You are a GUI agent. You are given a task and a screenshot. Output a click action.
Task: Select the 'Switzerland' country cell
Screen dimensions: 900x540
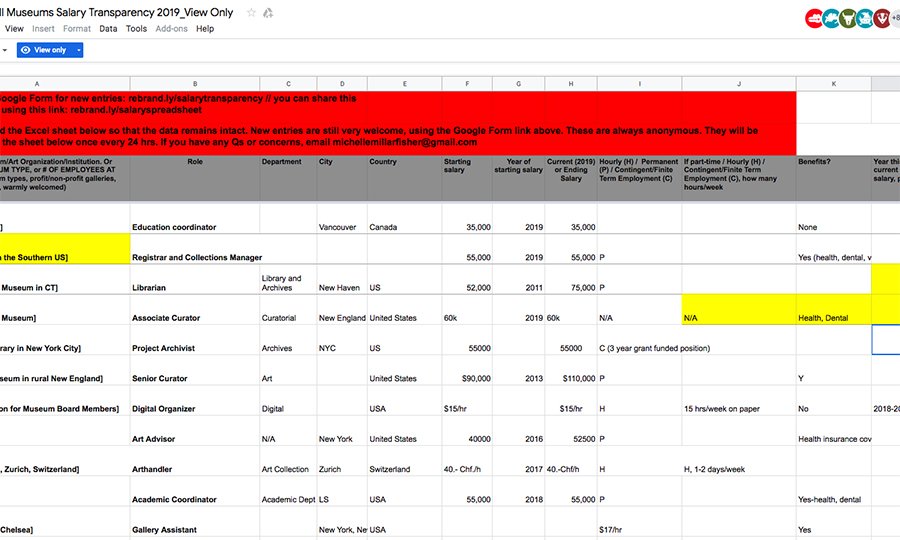pos(405,461)
